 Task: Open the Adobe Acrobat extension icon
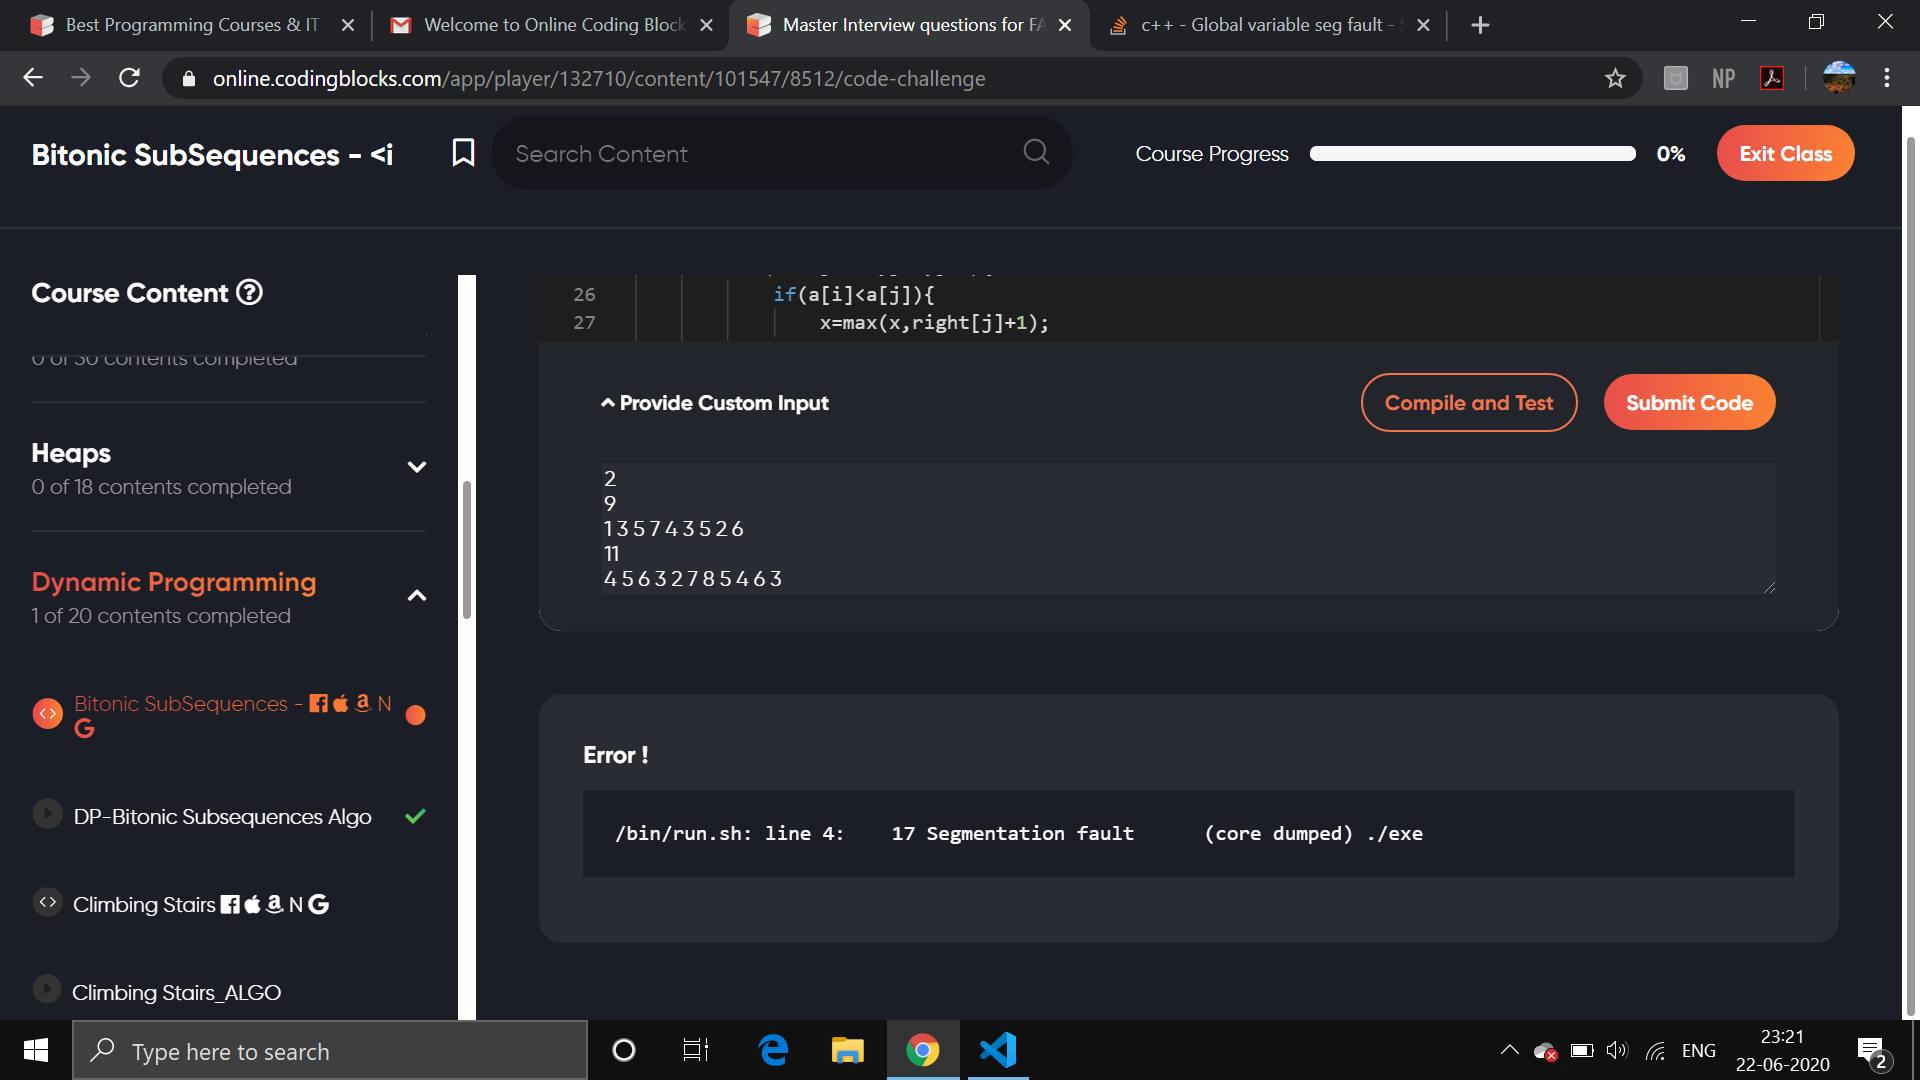1772,78
